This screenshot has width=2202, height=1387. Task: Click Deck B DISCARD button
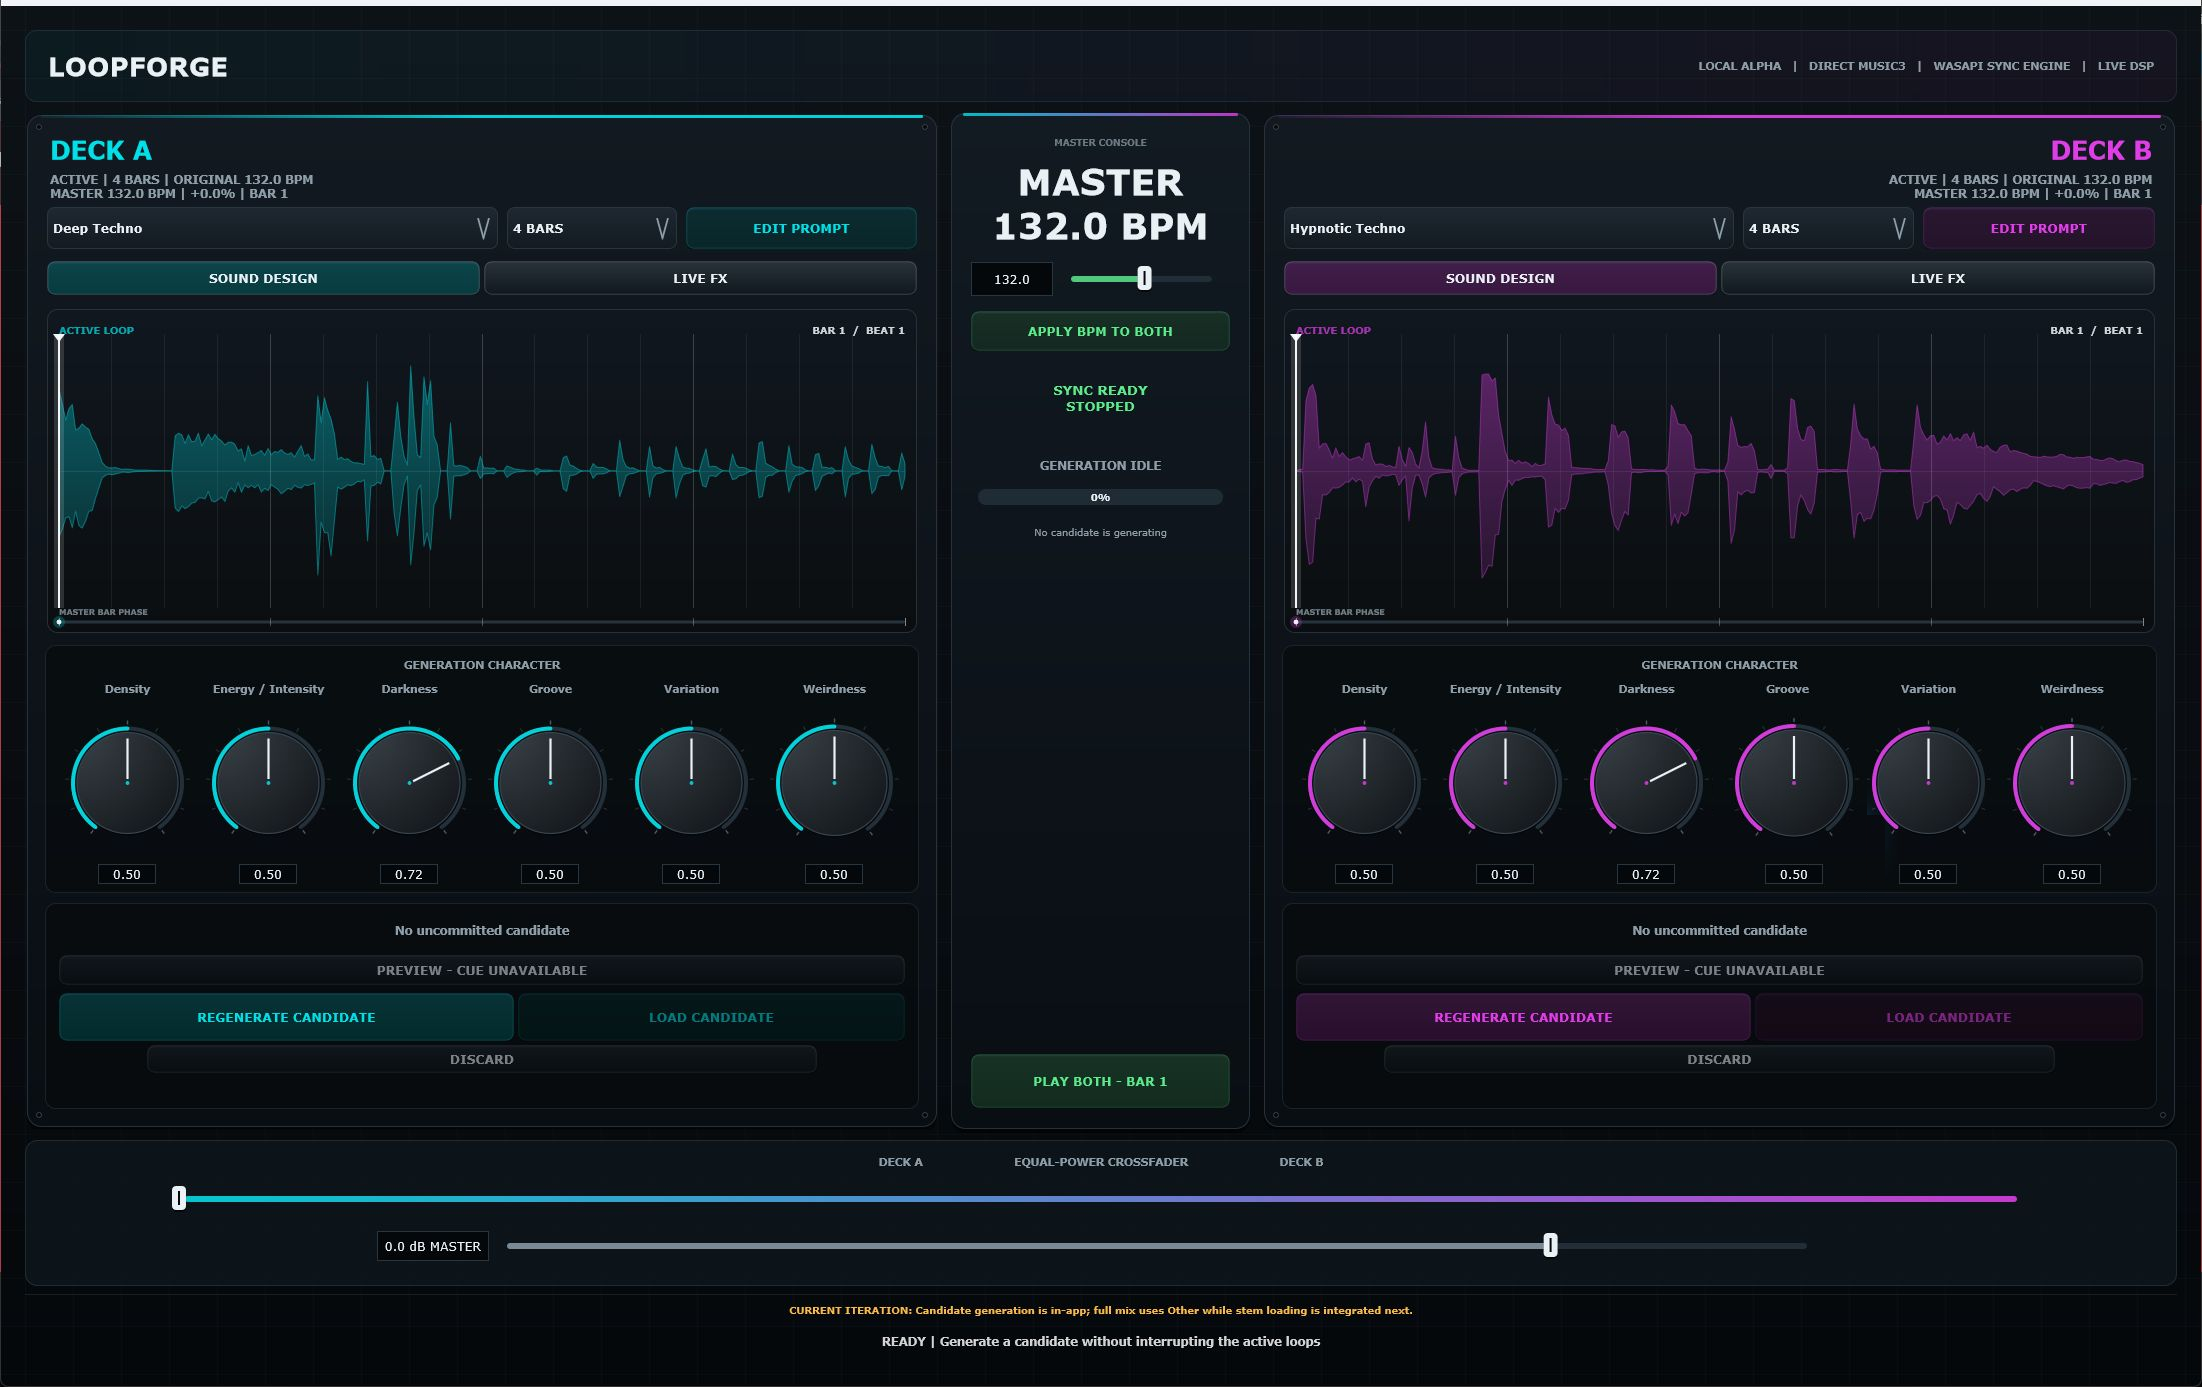[x=1719, y=1059]
